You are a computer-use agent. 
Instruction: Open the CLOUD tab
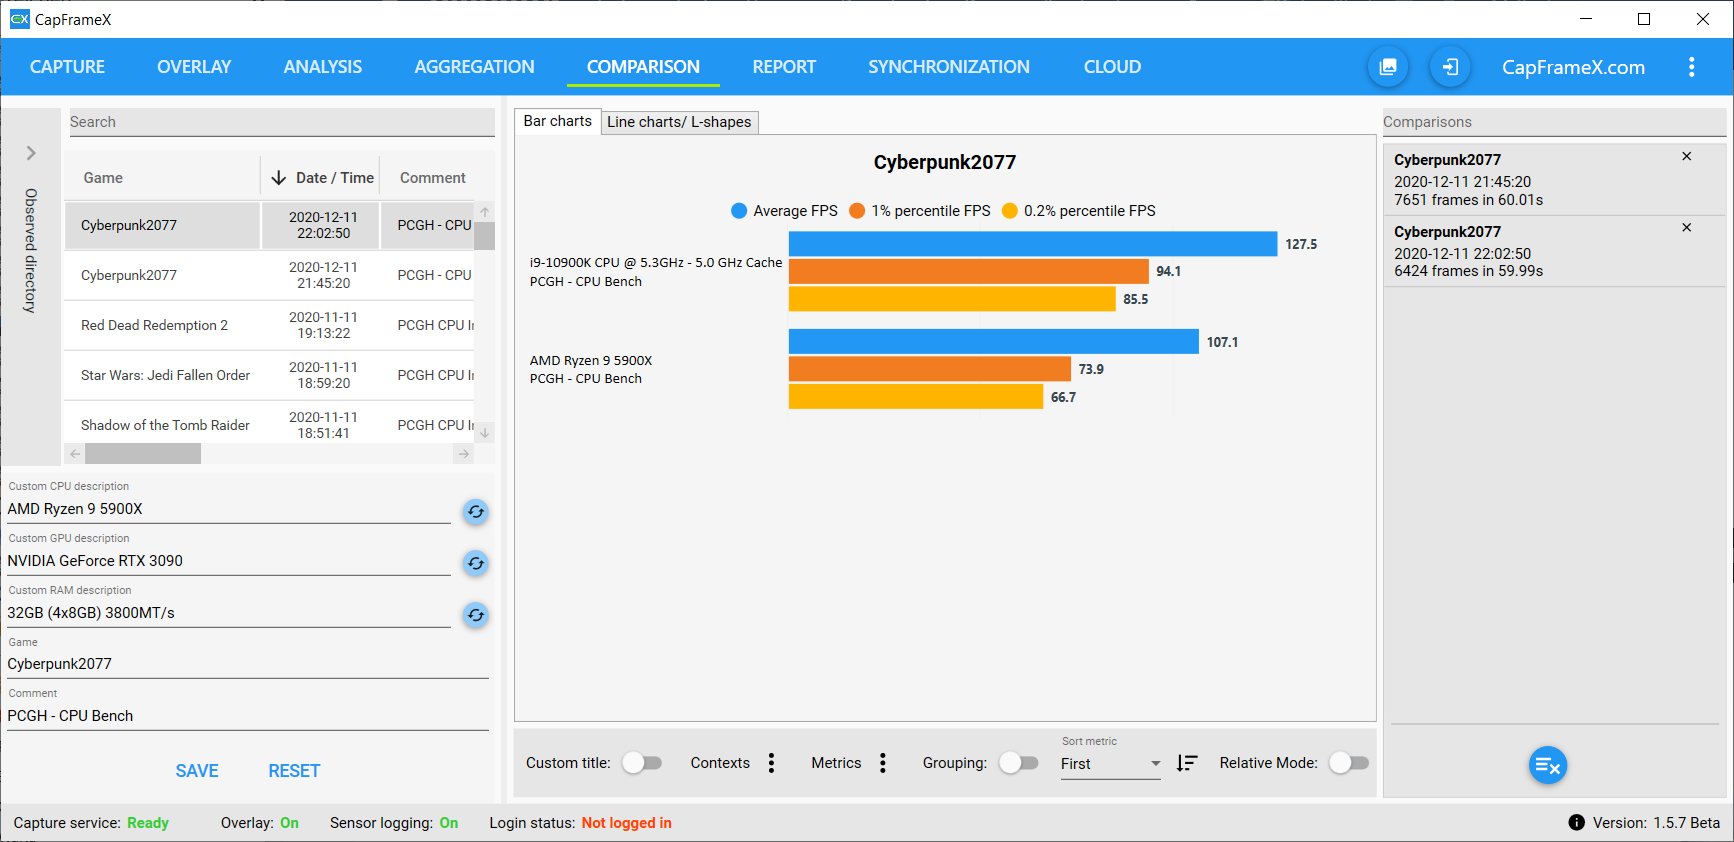coord(1112,67)
